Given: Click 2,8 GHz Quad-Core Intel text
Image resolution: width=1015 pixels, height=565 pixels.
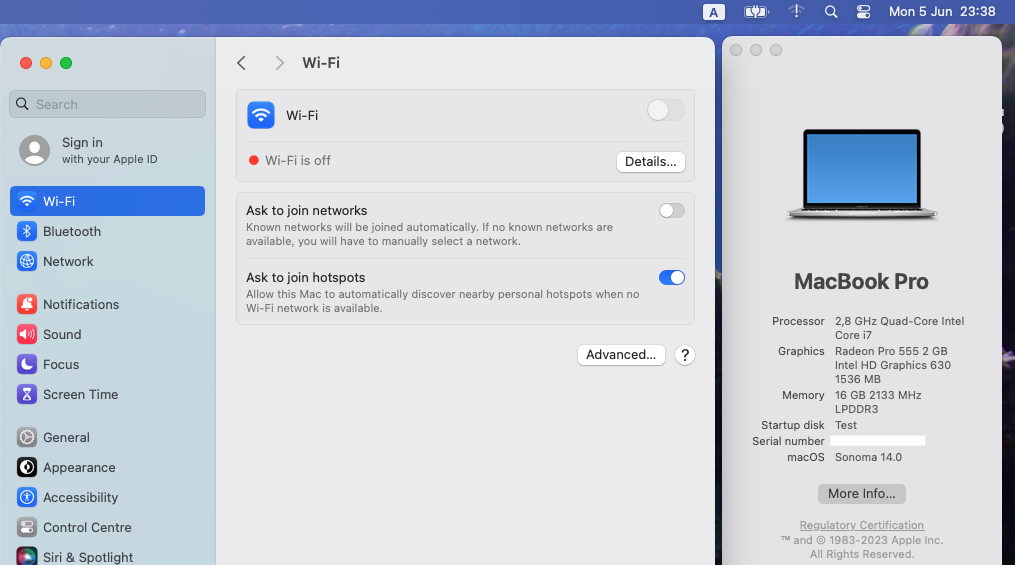Looking at the screenshot, I should [899, 321].
